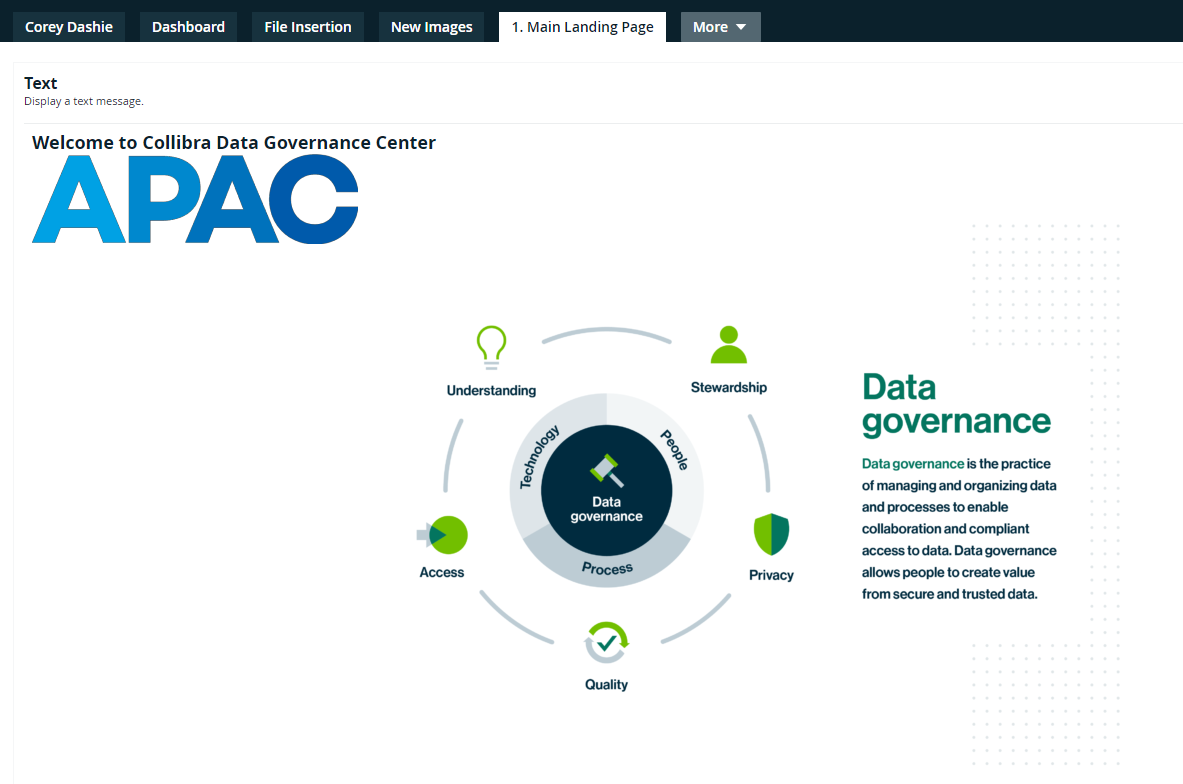
Task: Switch to the New Images tab
Action: click(x=432, y=27)
